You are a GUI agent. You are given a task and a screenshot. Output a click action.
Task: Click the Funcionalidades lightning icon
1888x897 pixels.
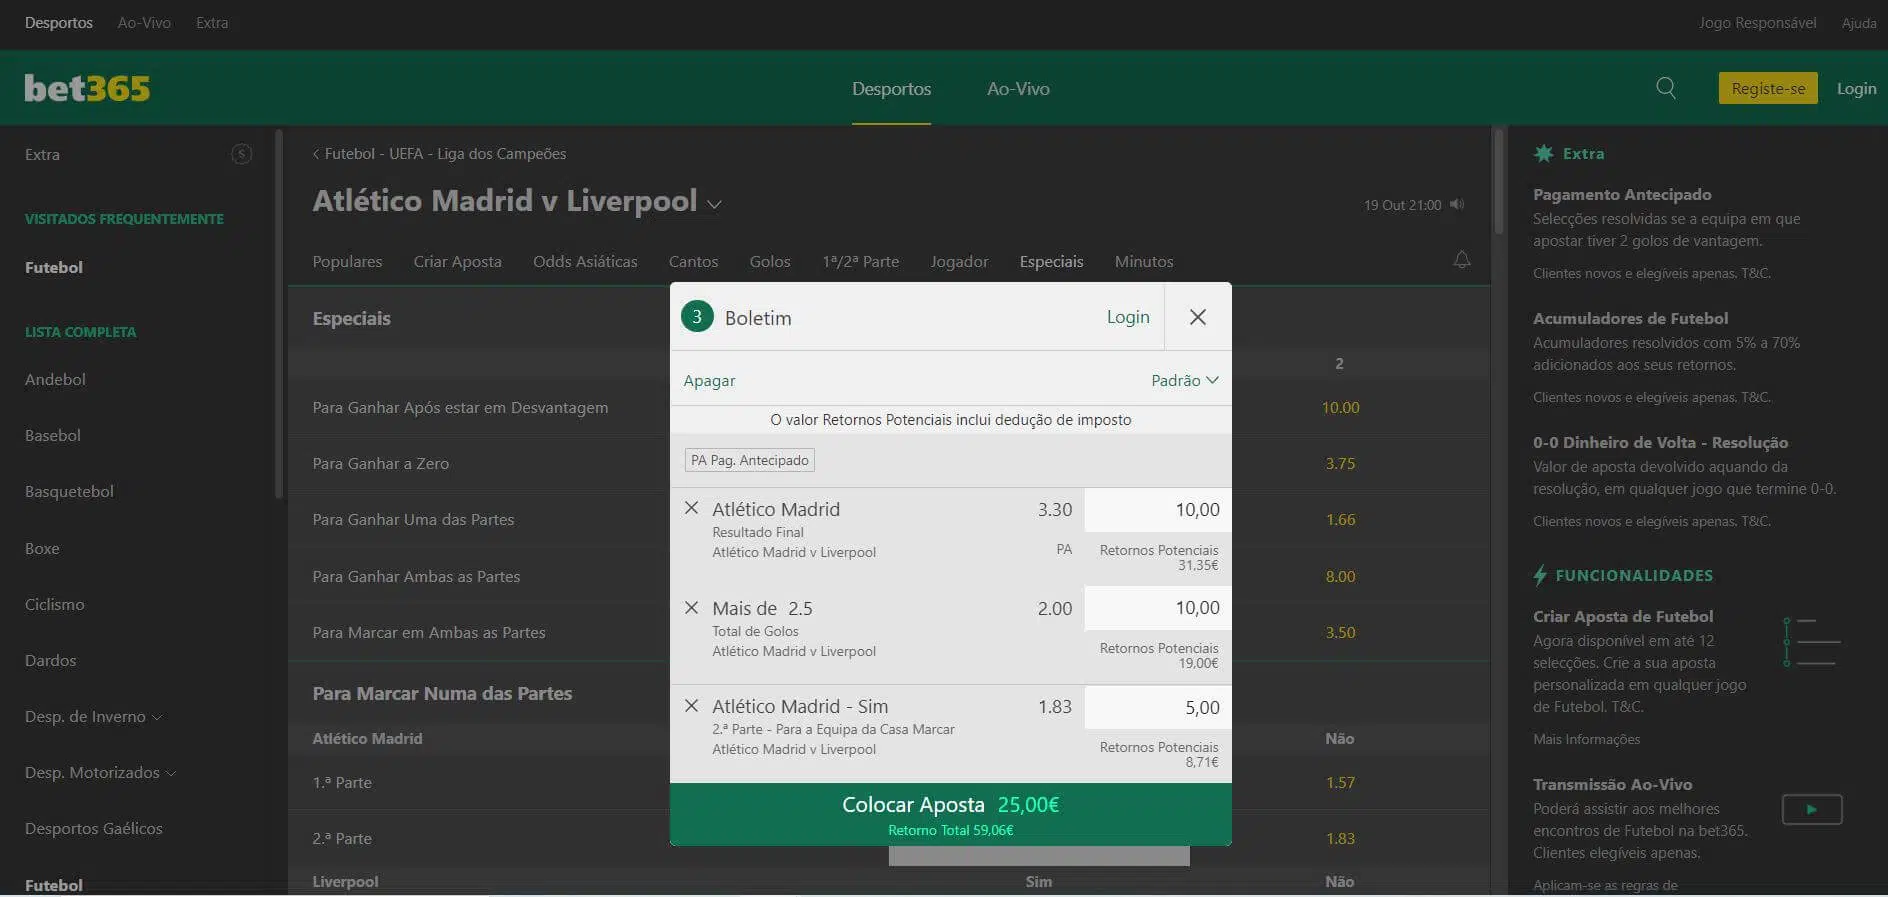click(1540, 575)
